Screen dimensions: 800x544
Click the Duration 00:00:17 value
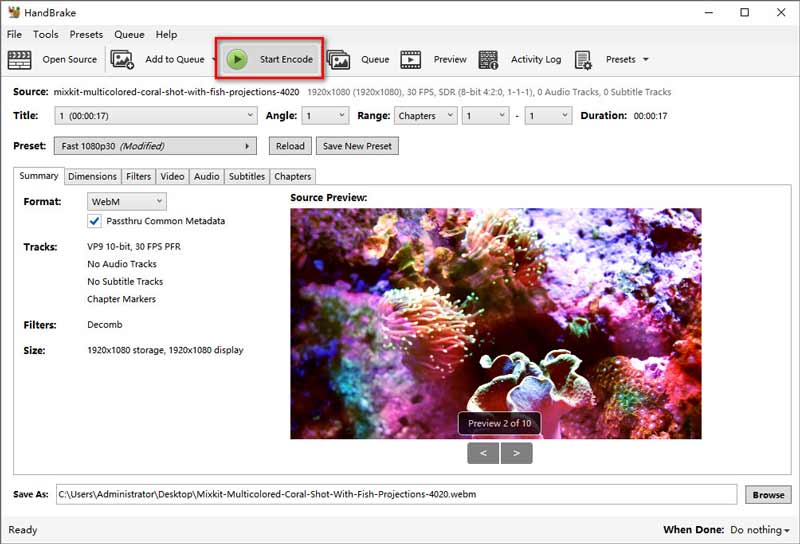coord(651,116)
